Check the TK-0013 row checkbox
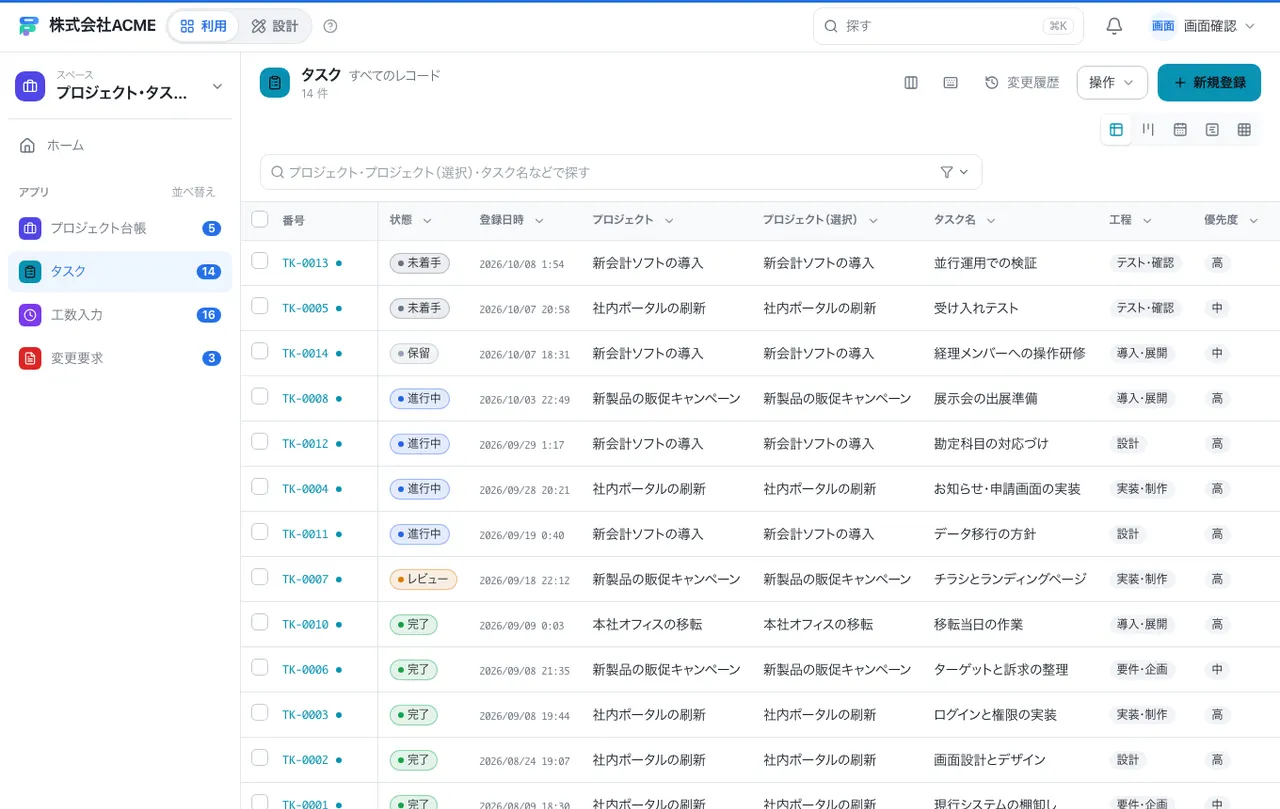This screenshot has width=1280, height=809. (260, 261)
